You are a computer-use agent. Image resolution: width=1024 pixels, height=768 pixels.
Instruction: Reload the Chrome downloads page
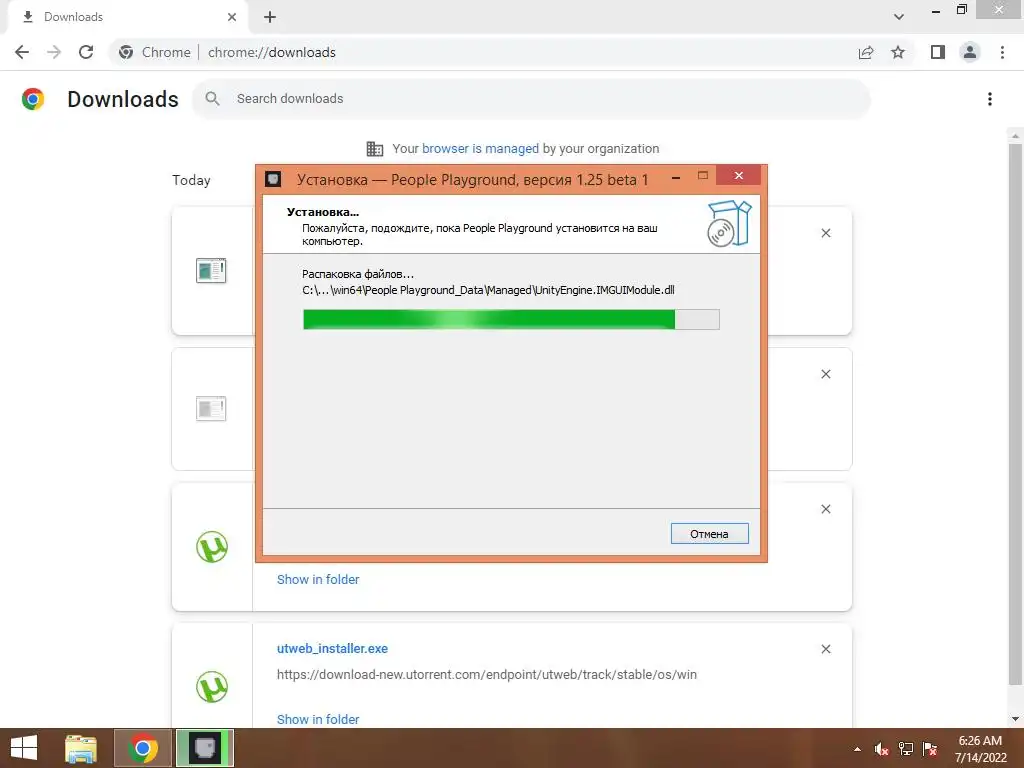[86, 52]
